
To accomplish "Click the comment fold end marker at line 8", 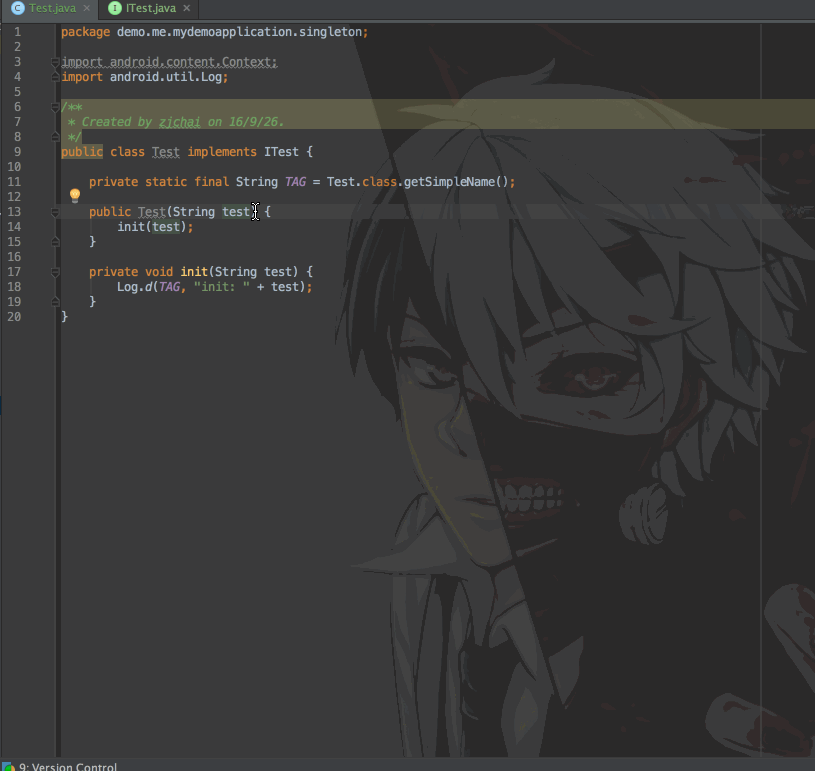I will click(55, 137).
